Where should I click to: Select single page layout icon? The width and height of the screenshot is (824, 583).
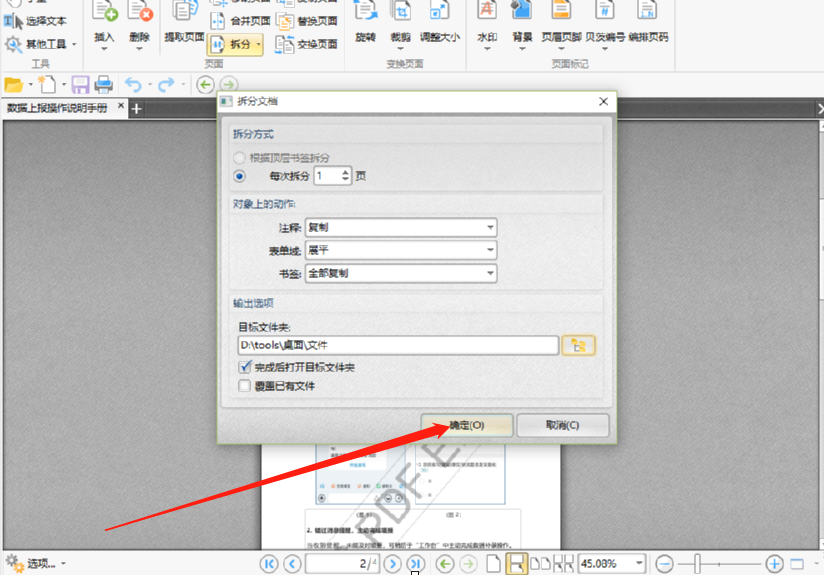click(x=493, y=564)
